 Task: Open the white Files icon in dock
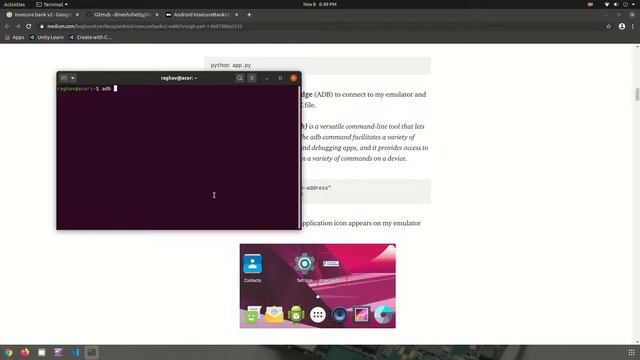click(x=42, y=352)
